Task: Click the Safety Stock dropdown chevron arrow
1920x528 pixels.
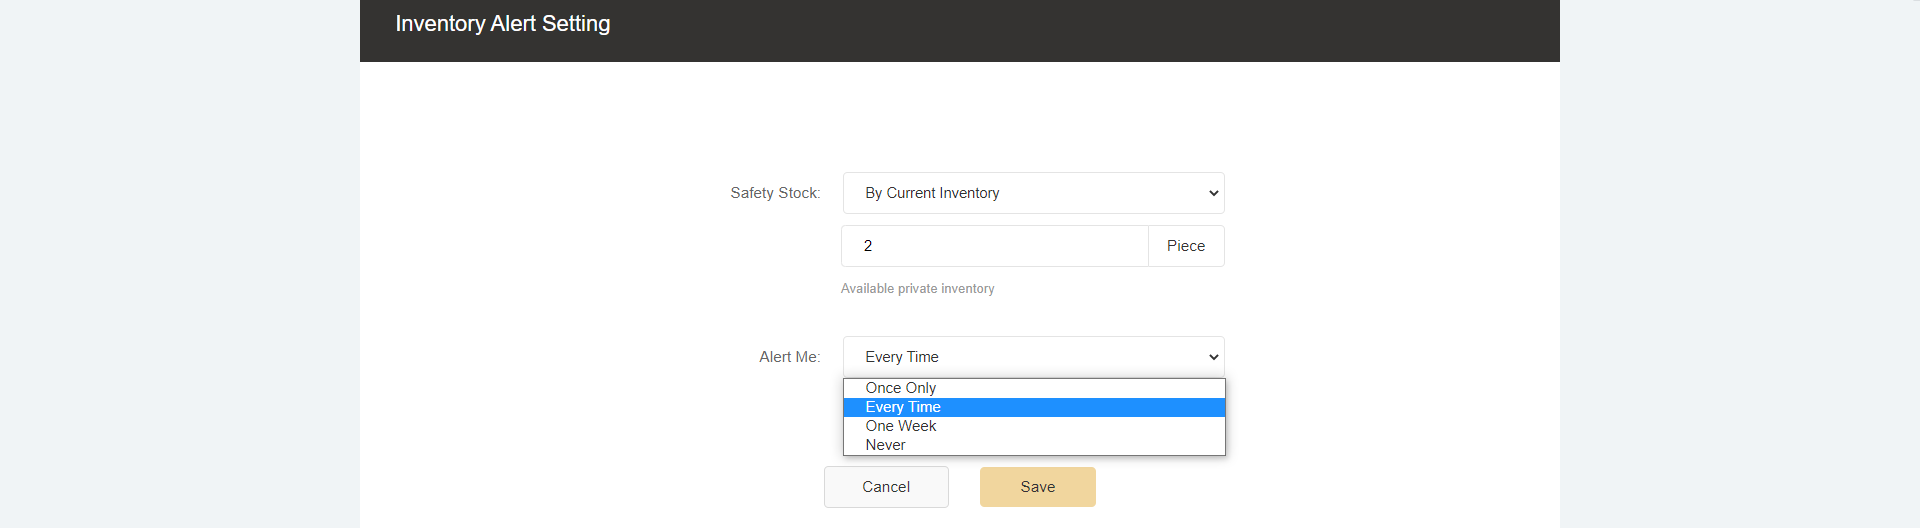Action: [x=1213, y=193]
